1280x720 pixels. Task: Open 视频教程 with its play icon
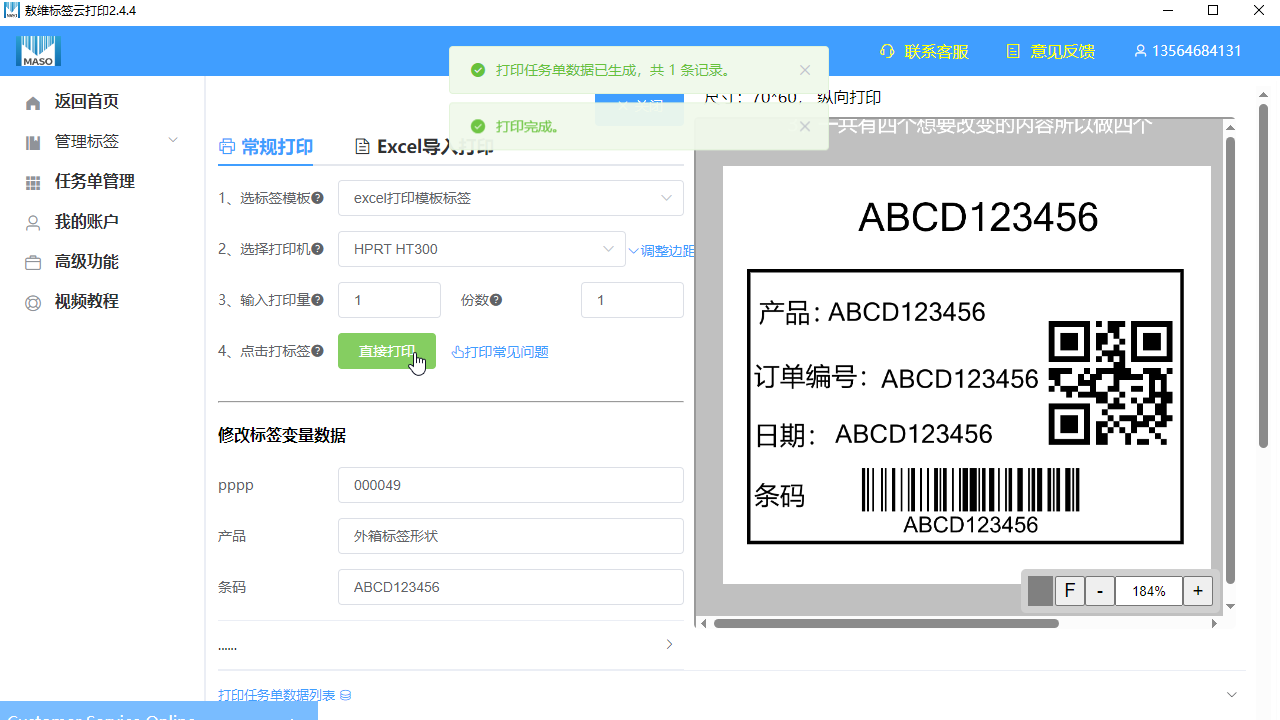30,301
